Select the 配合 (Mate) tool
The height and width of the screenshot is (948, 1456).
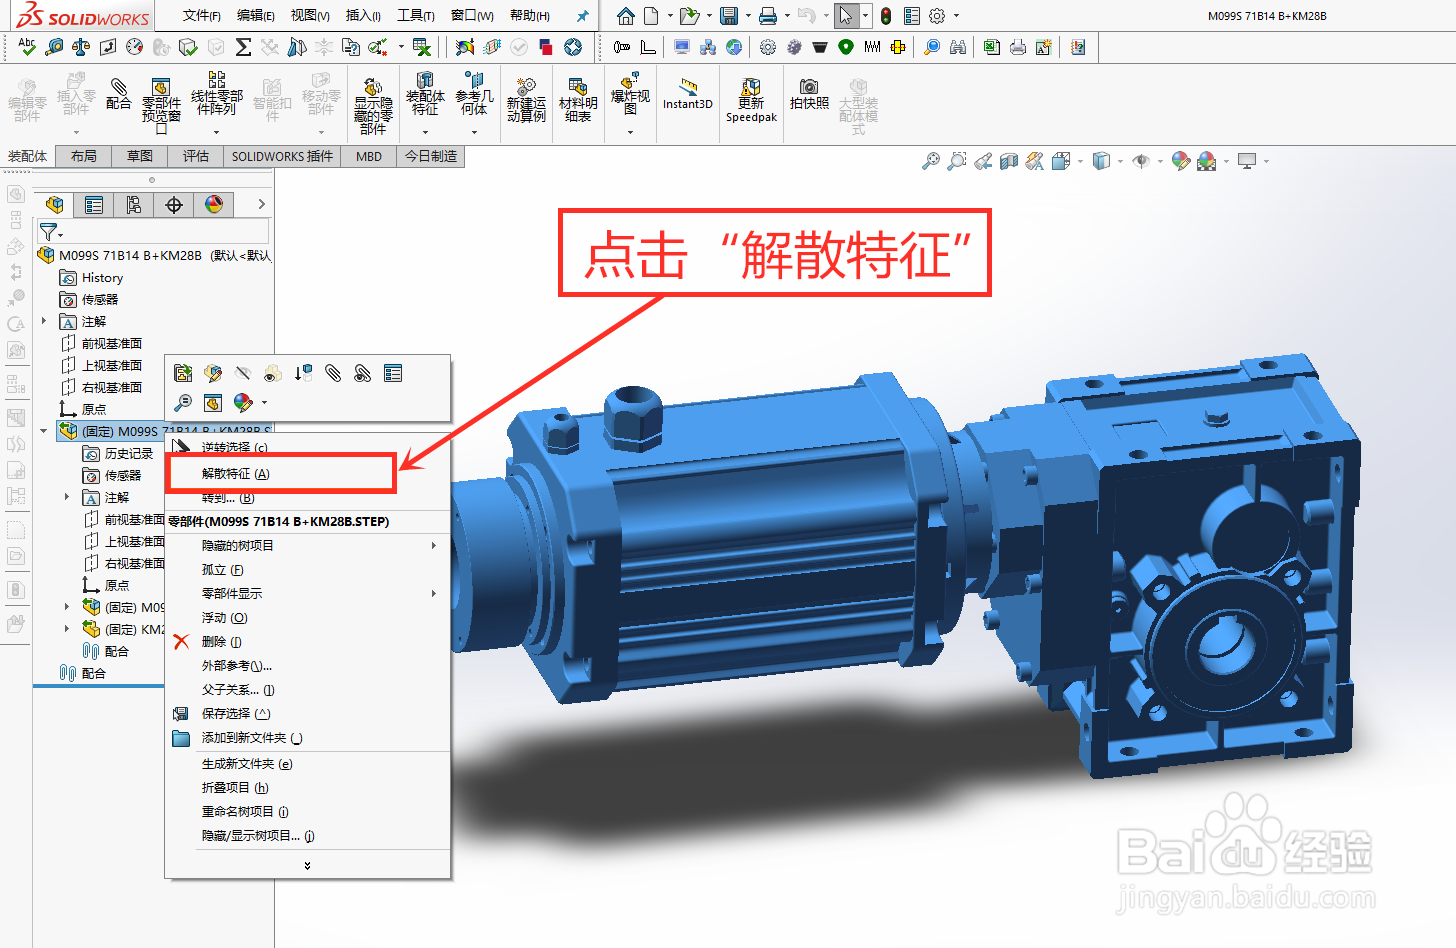point(119,97)
